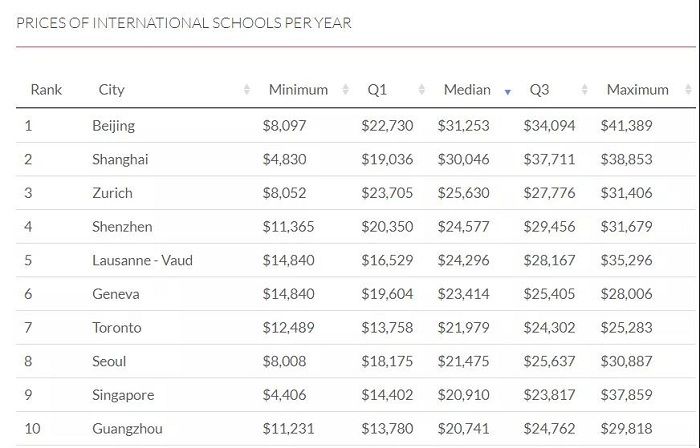Viewport: 700px width, 448px height.
Task: Toggle sort arrows beside Q1 header
Action: (421, 90)
